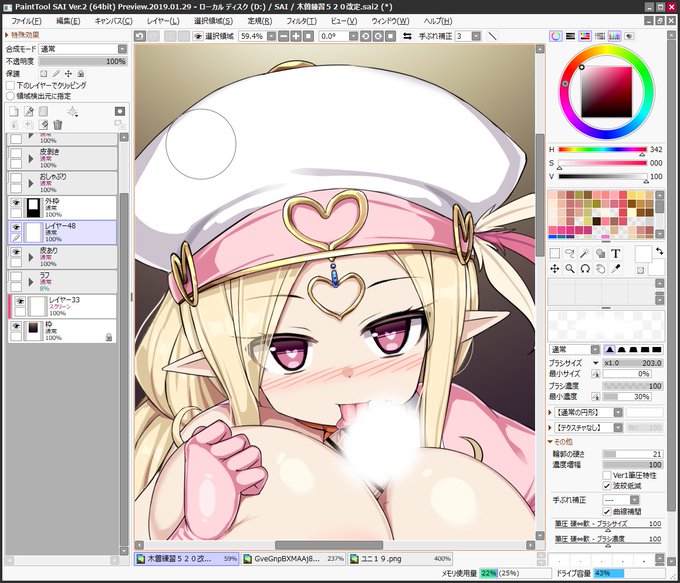Image resolution: width=680 pixels, height=583 pixels.
Task: Delete layer with the trash icon
Action: pyautogui.click(x=58, y=125)
